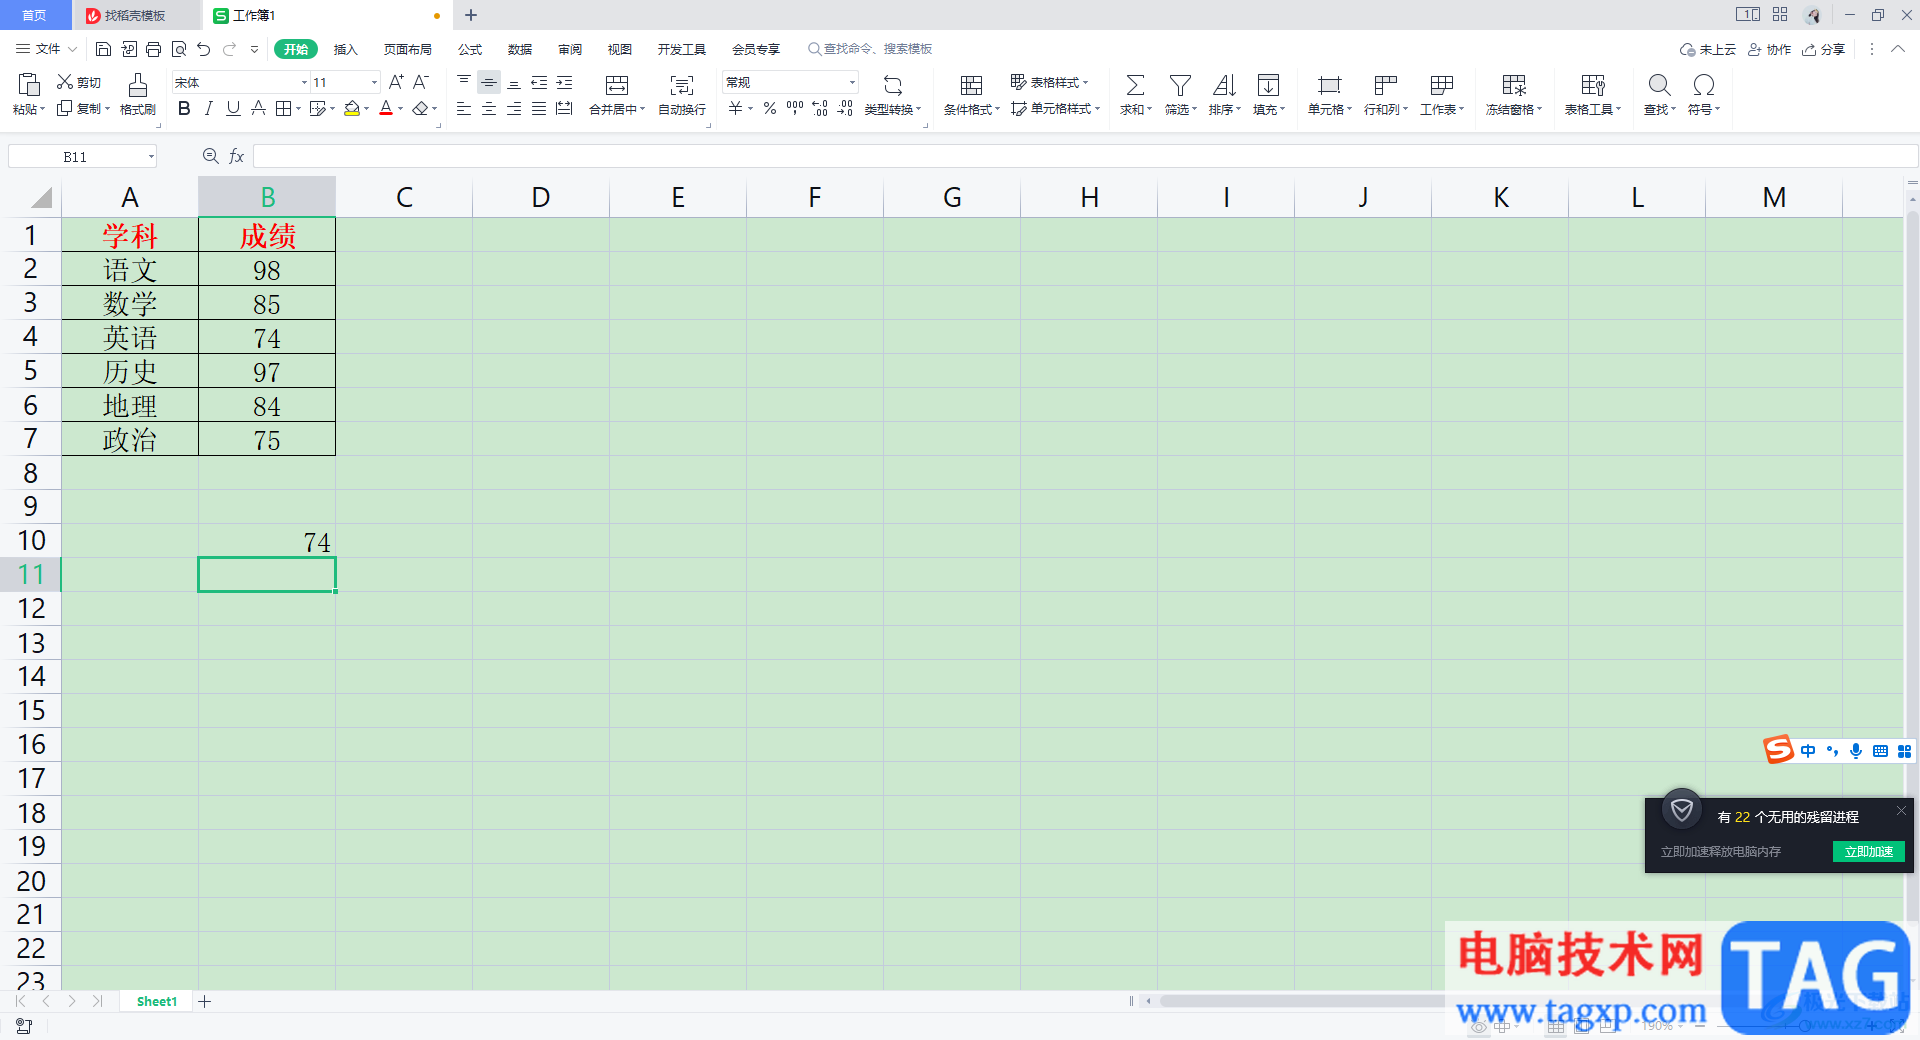The height and width of the screenshot is (1040, 1920).
Task: Toggle Underline formatting
Action: click(x=233, y=108)
